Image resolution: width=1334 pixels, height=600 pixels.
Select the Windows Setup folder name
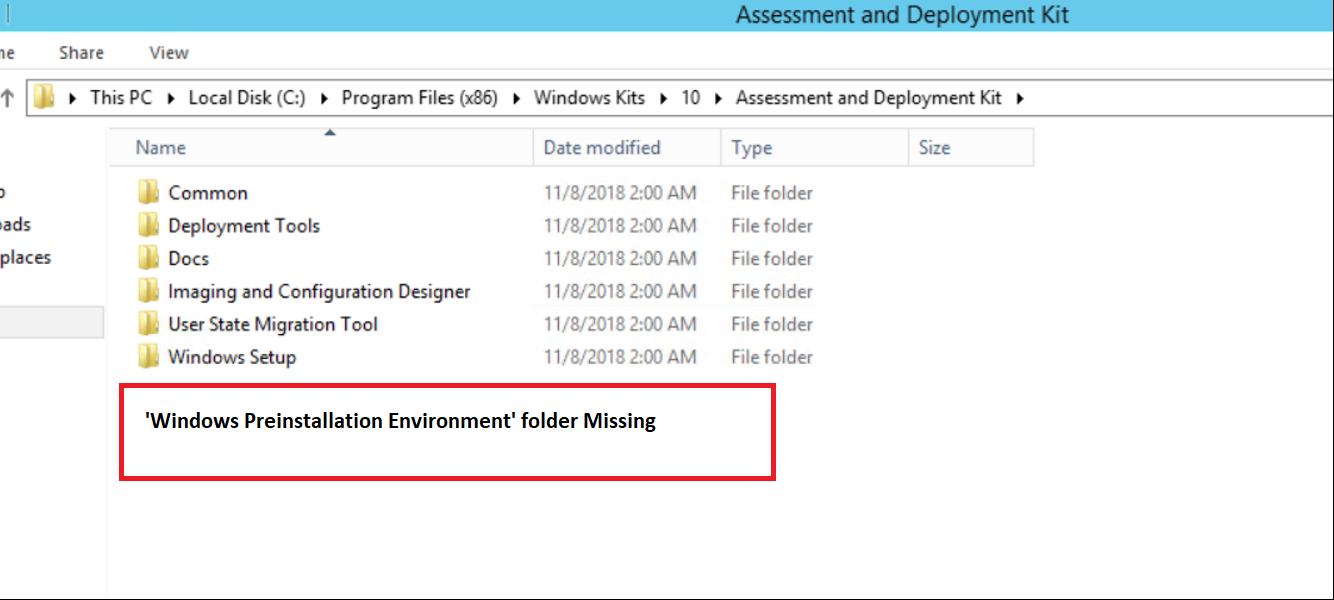pos(232,357)
